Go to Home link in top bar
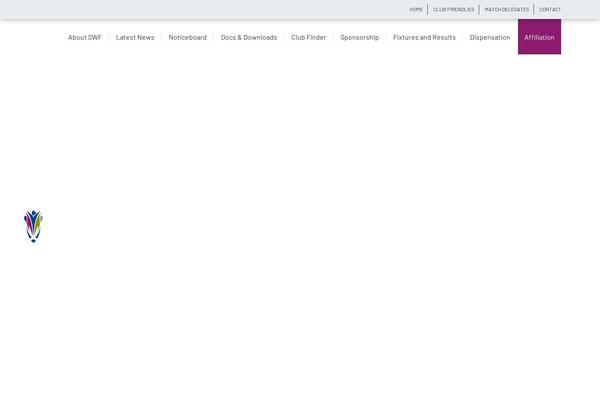600x400 pixels. [416, 9]
